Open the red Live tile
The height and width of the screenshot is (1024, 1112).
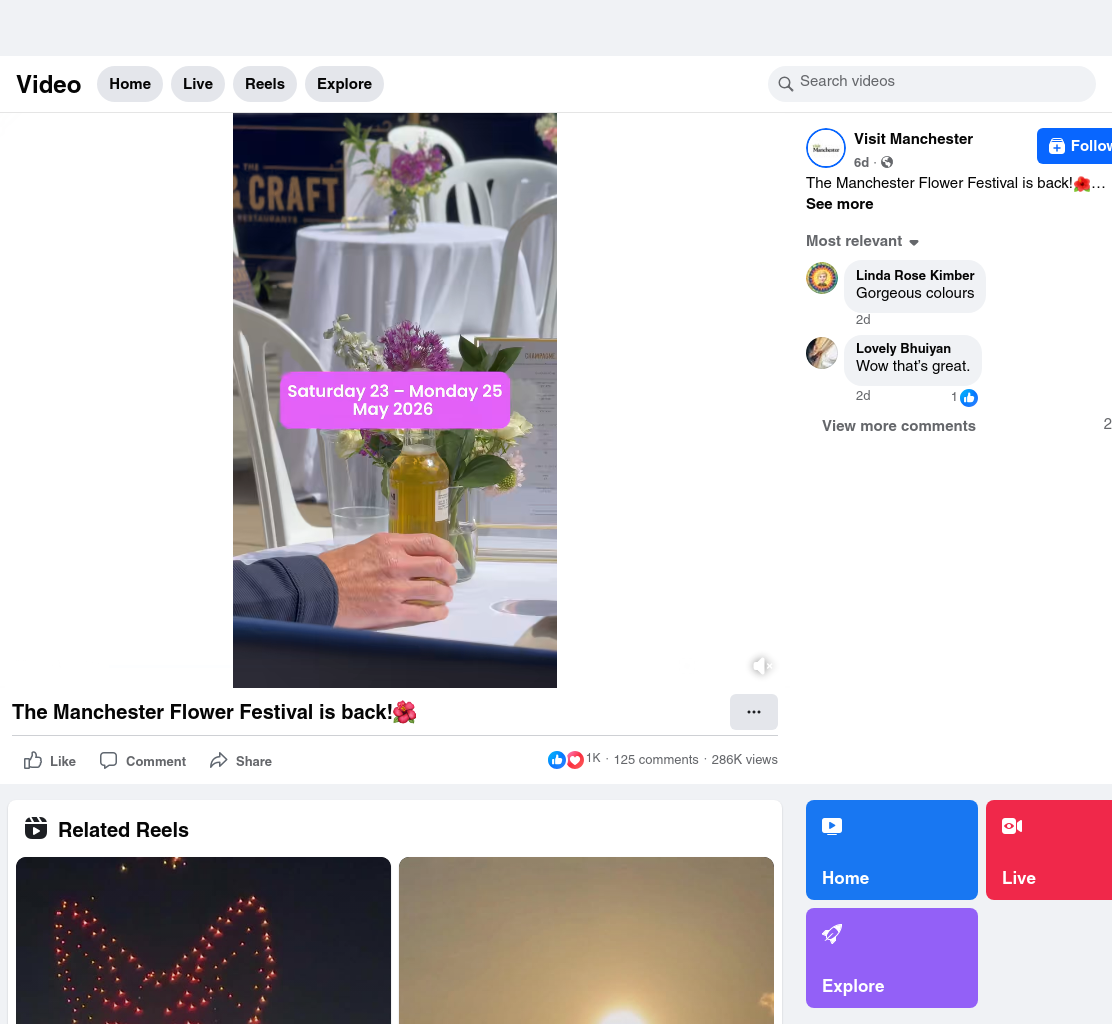coord(1049,850)
